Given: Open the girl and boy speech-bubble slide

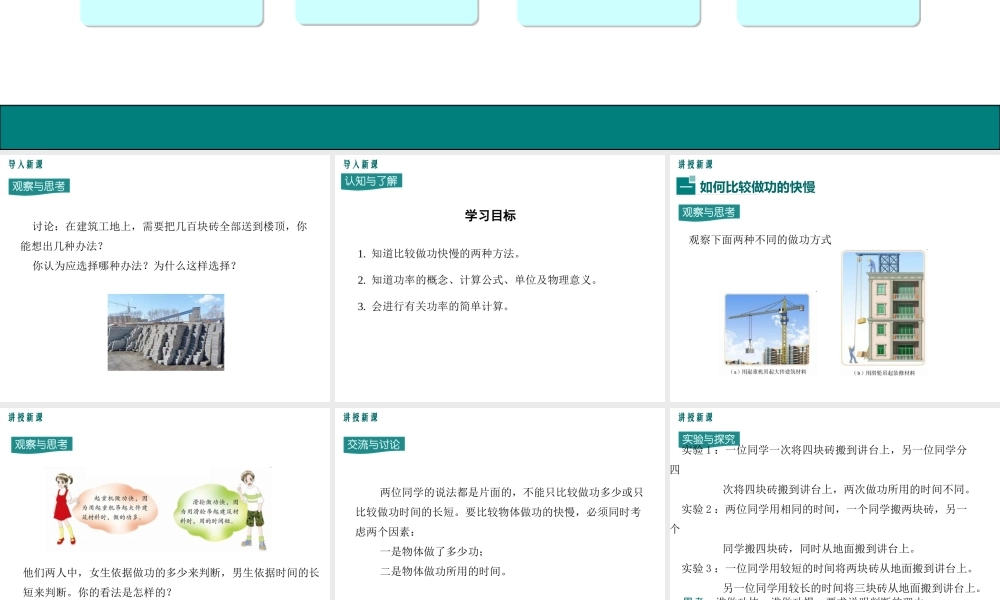Looking at the screenshot, I should [x=165, y=504].
